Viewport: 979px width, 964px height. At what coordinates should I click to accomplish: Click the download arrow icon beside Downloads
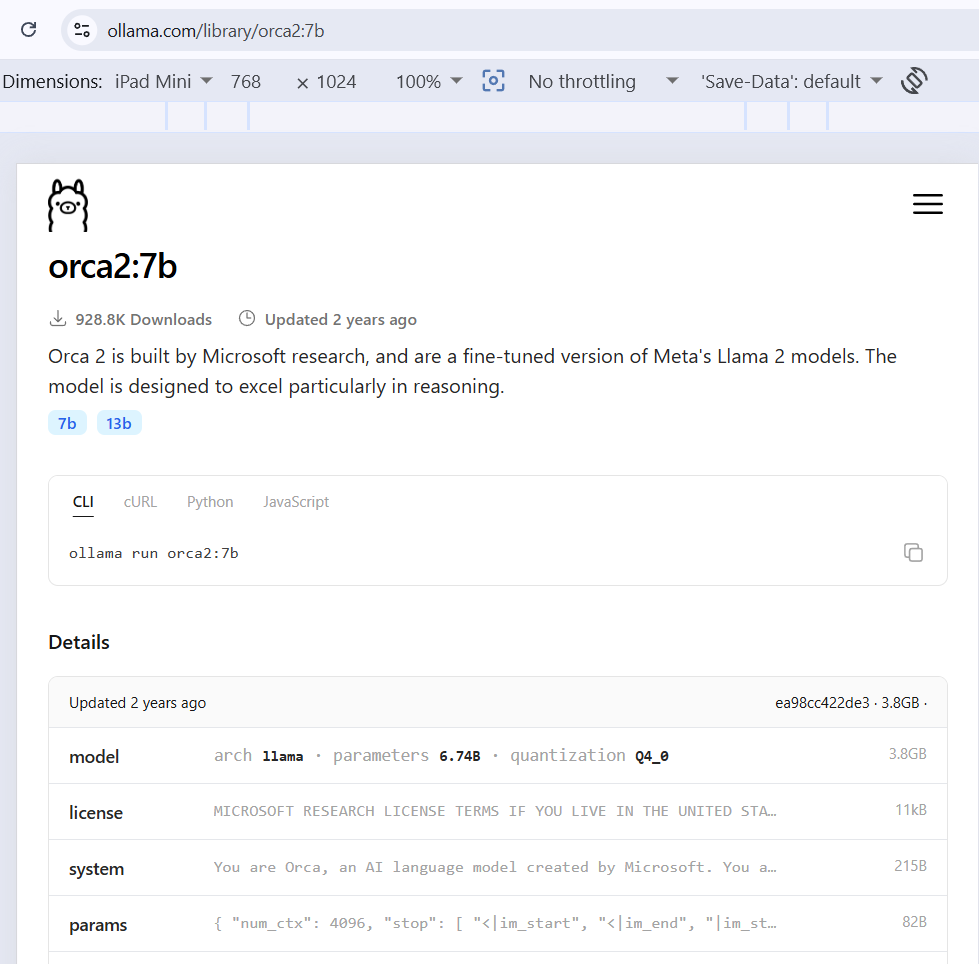click(57, 318)
